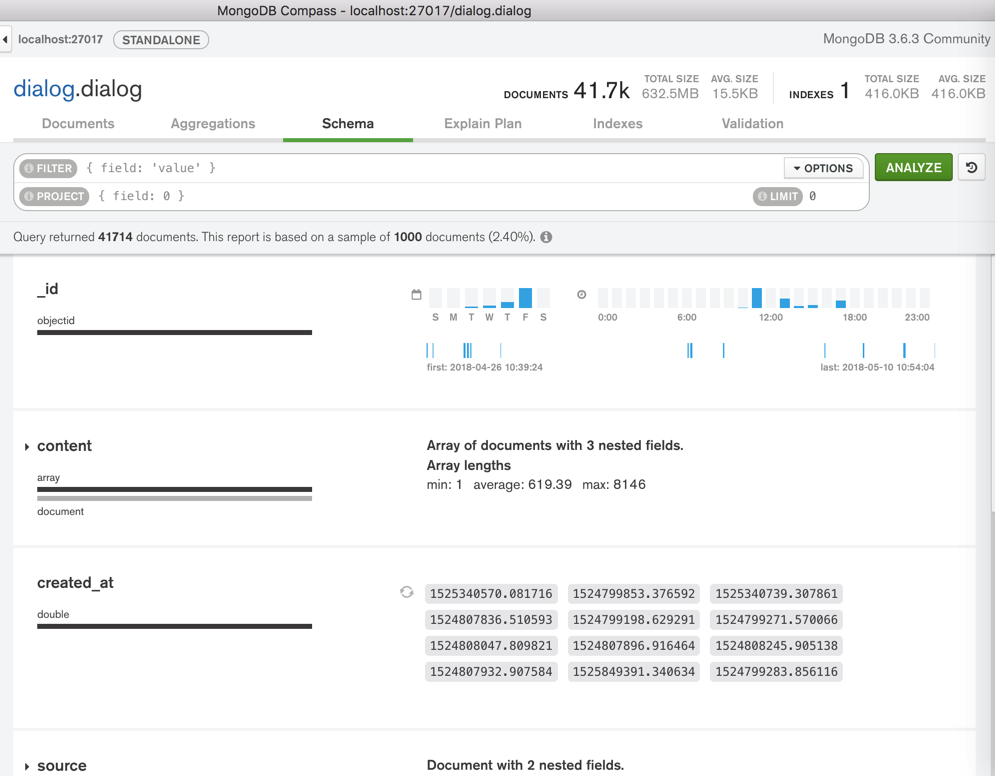Open the Validation tab
The image size is (995, 776).
pos(753,124)
